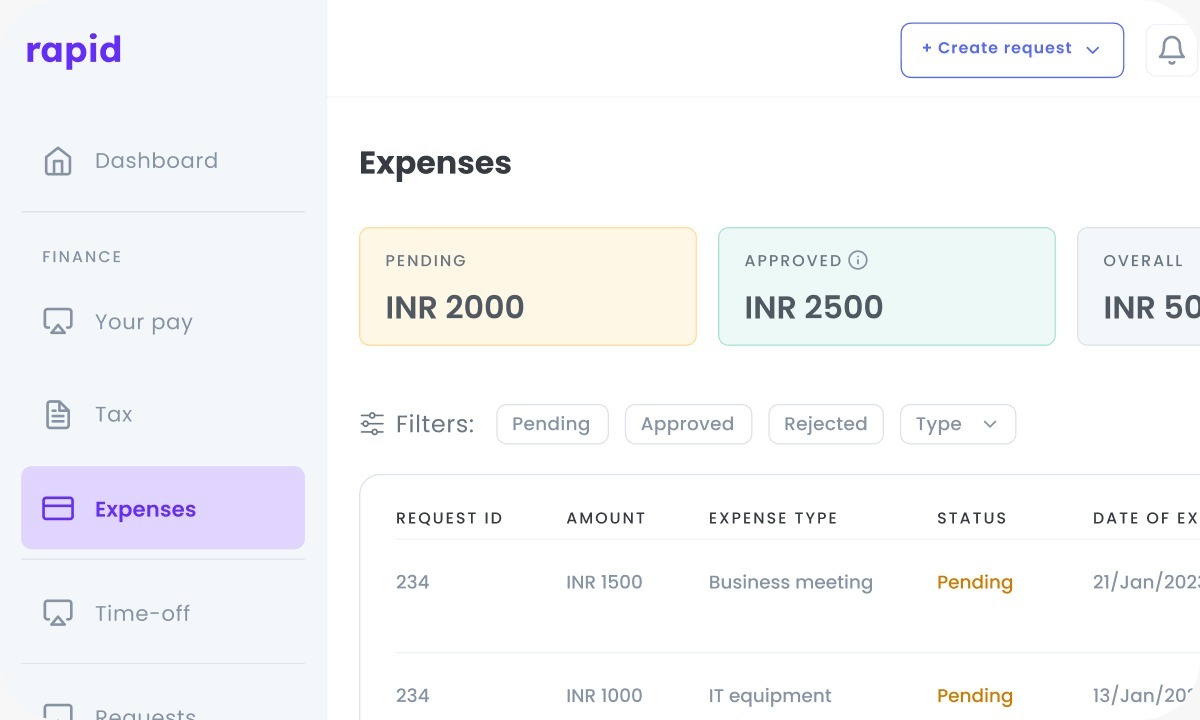Open the Create request dropdown

(x=1011, y=50)
